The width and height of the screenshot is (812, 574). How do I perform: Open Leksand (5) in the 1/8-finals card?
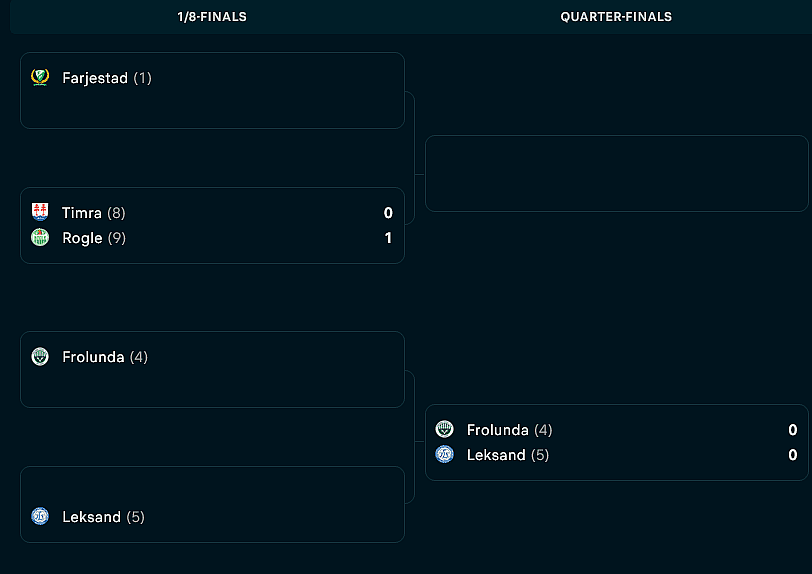(104, 516)
